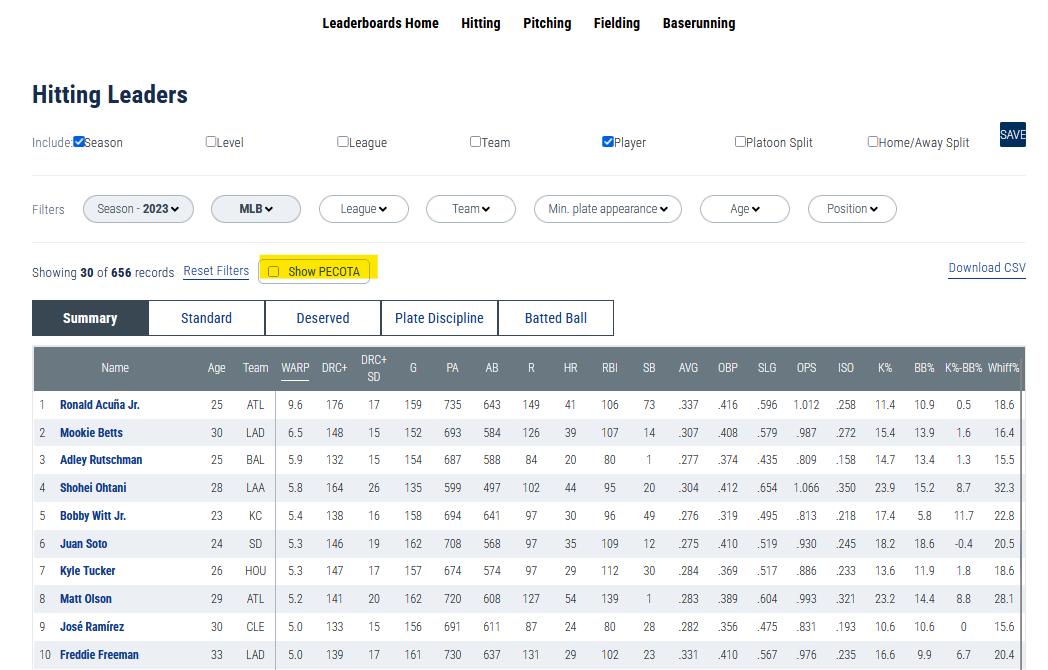This screenshot has height=670, width=1048.
Task: Open Bobby Witt Jr. player page
Action: click(93, 516)
